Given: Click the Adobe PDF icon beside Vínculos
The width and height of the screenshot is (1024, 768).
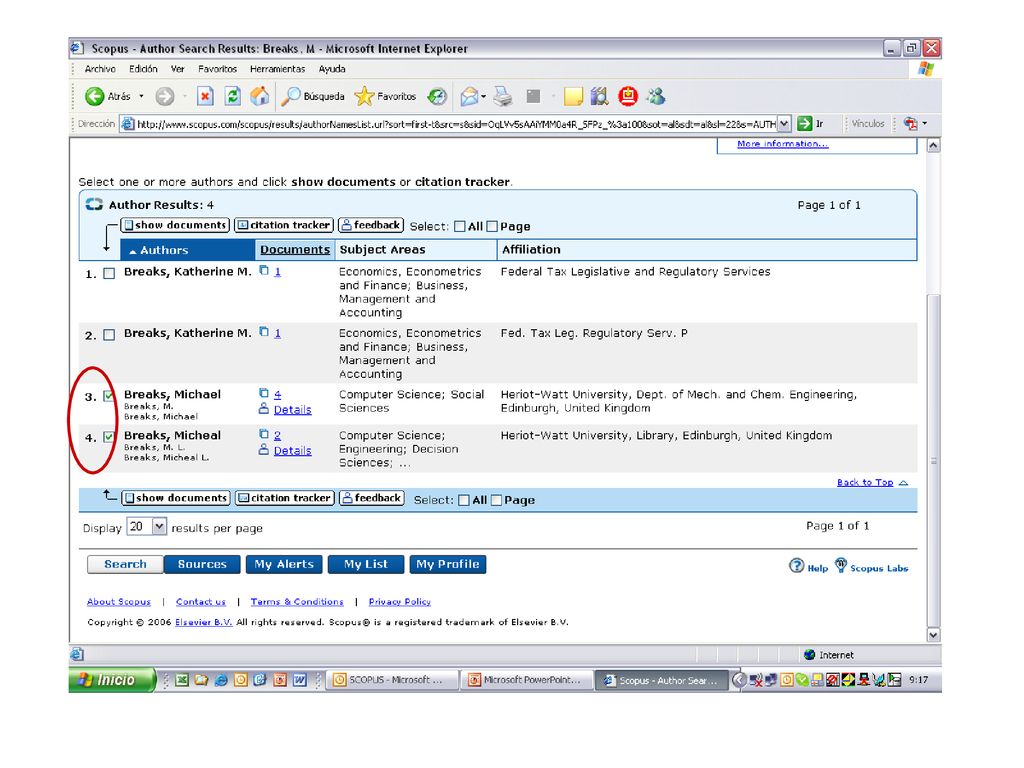Looking at the screenshot, I should pos(910,123).
